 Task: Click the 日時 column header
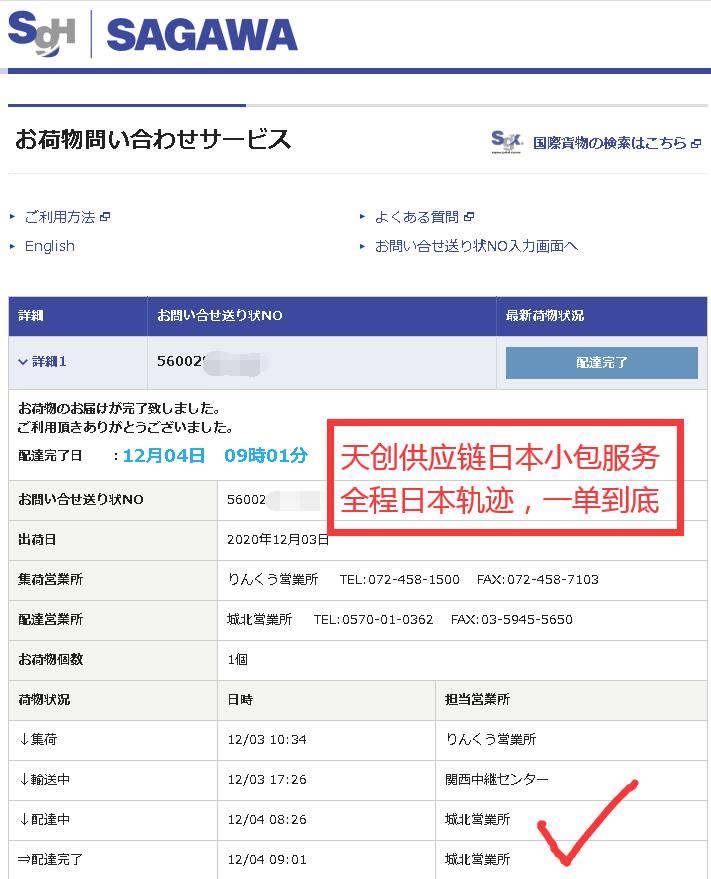coord(240,700)
